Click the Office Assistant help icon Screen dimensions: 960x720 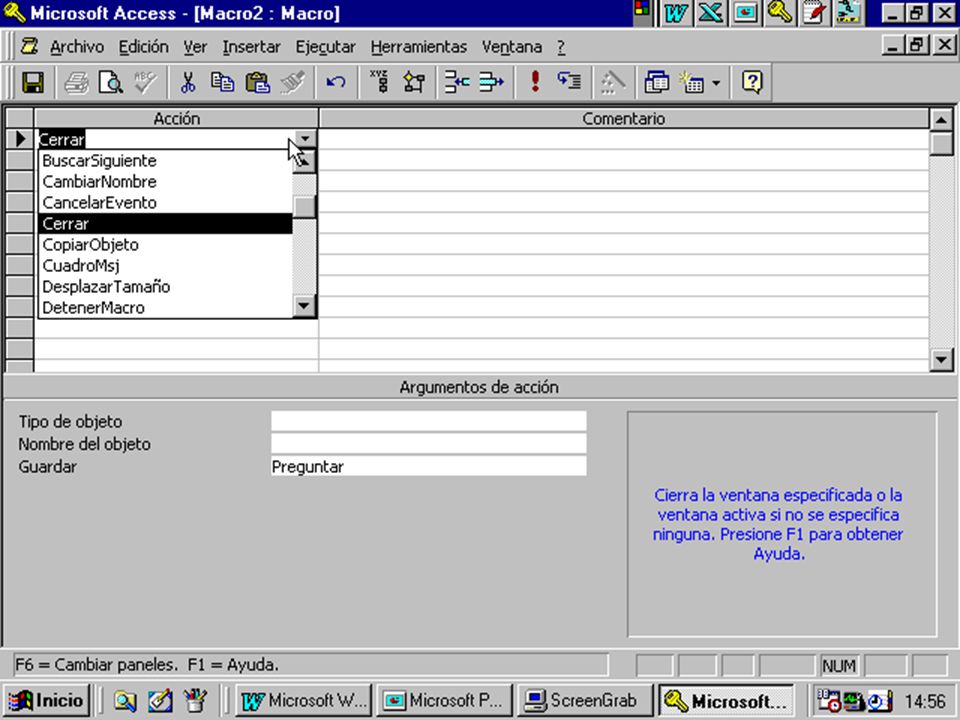click(752, 82)
